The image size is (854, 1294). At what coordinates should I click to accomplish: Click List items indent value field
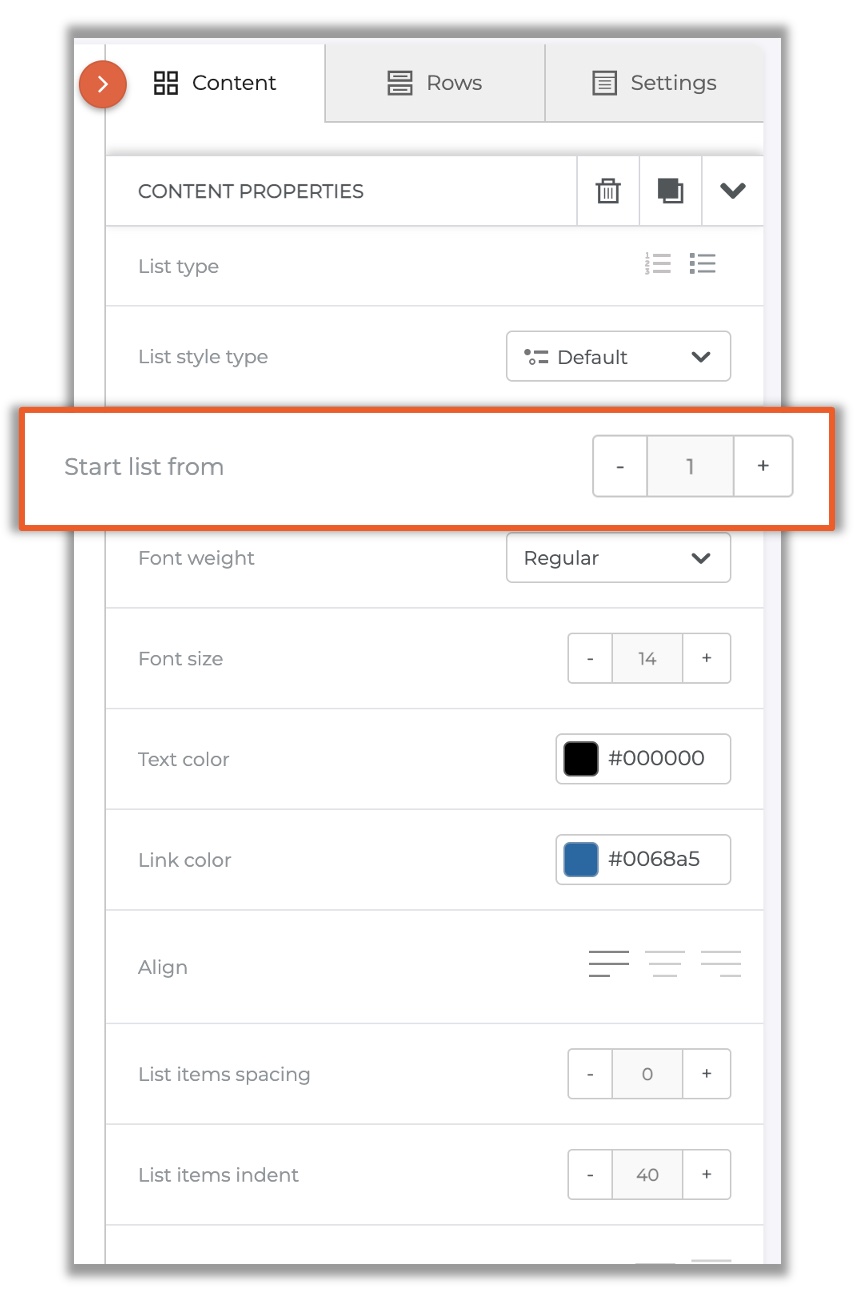pyautogui.click(x=647, y=1175)
